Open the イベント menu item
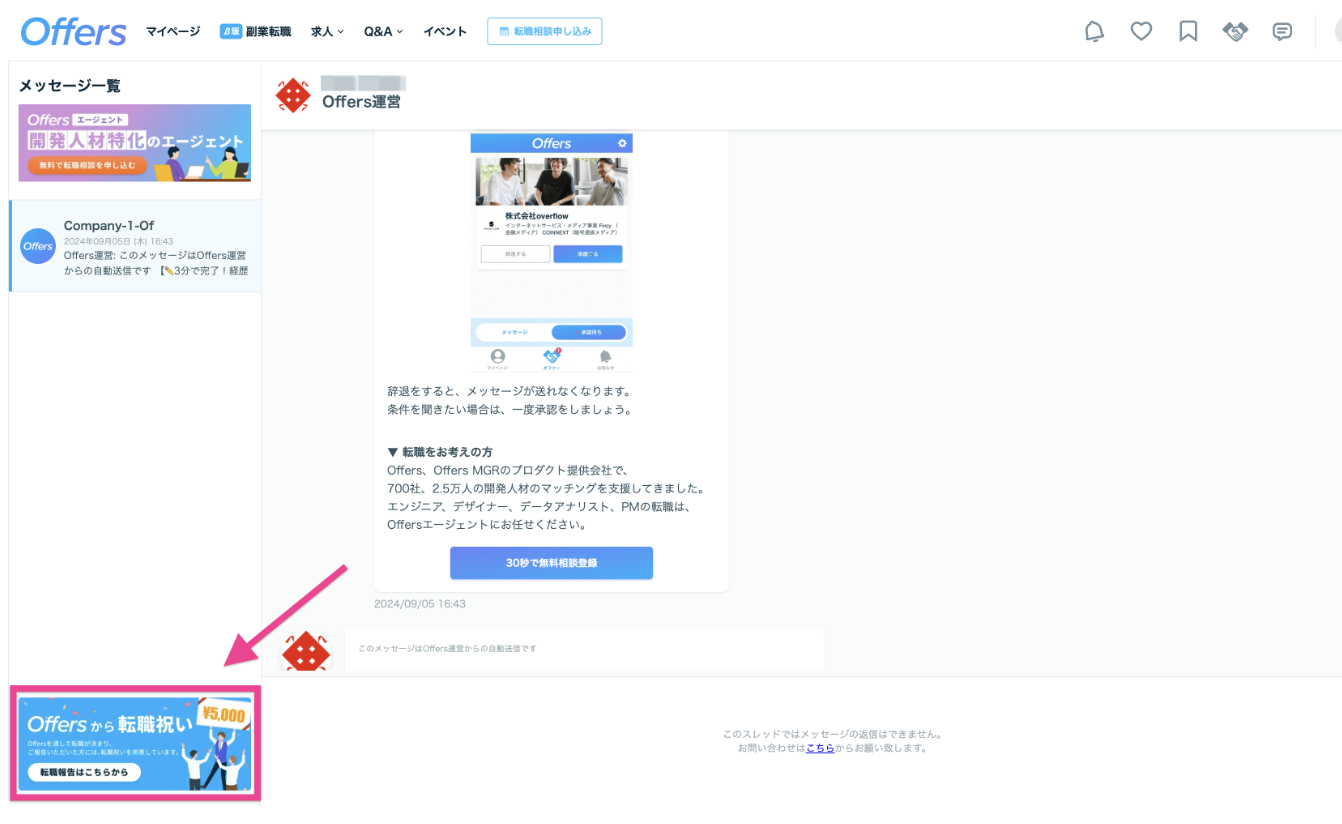The width and height of the screenshot is (1342, 824). [445, 32]
